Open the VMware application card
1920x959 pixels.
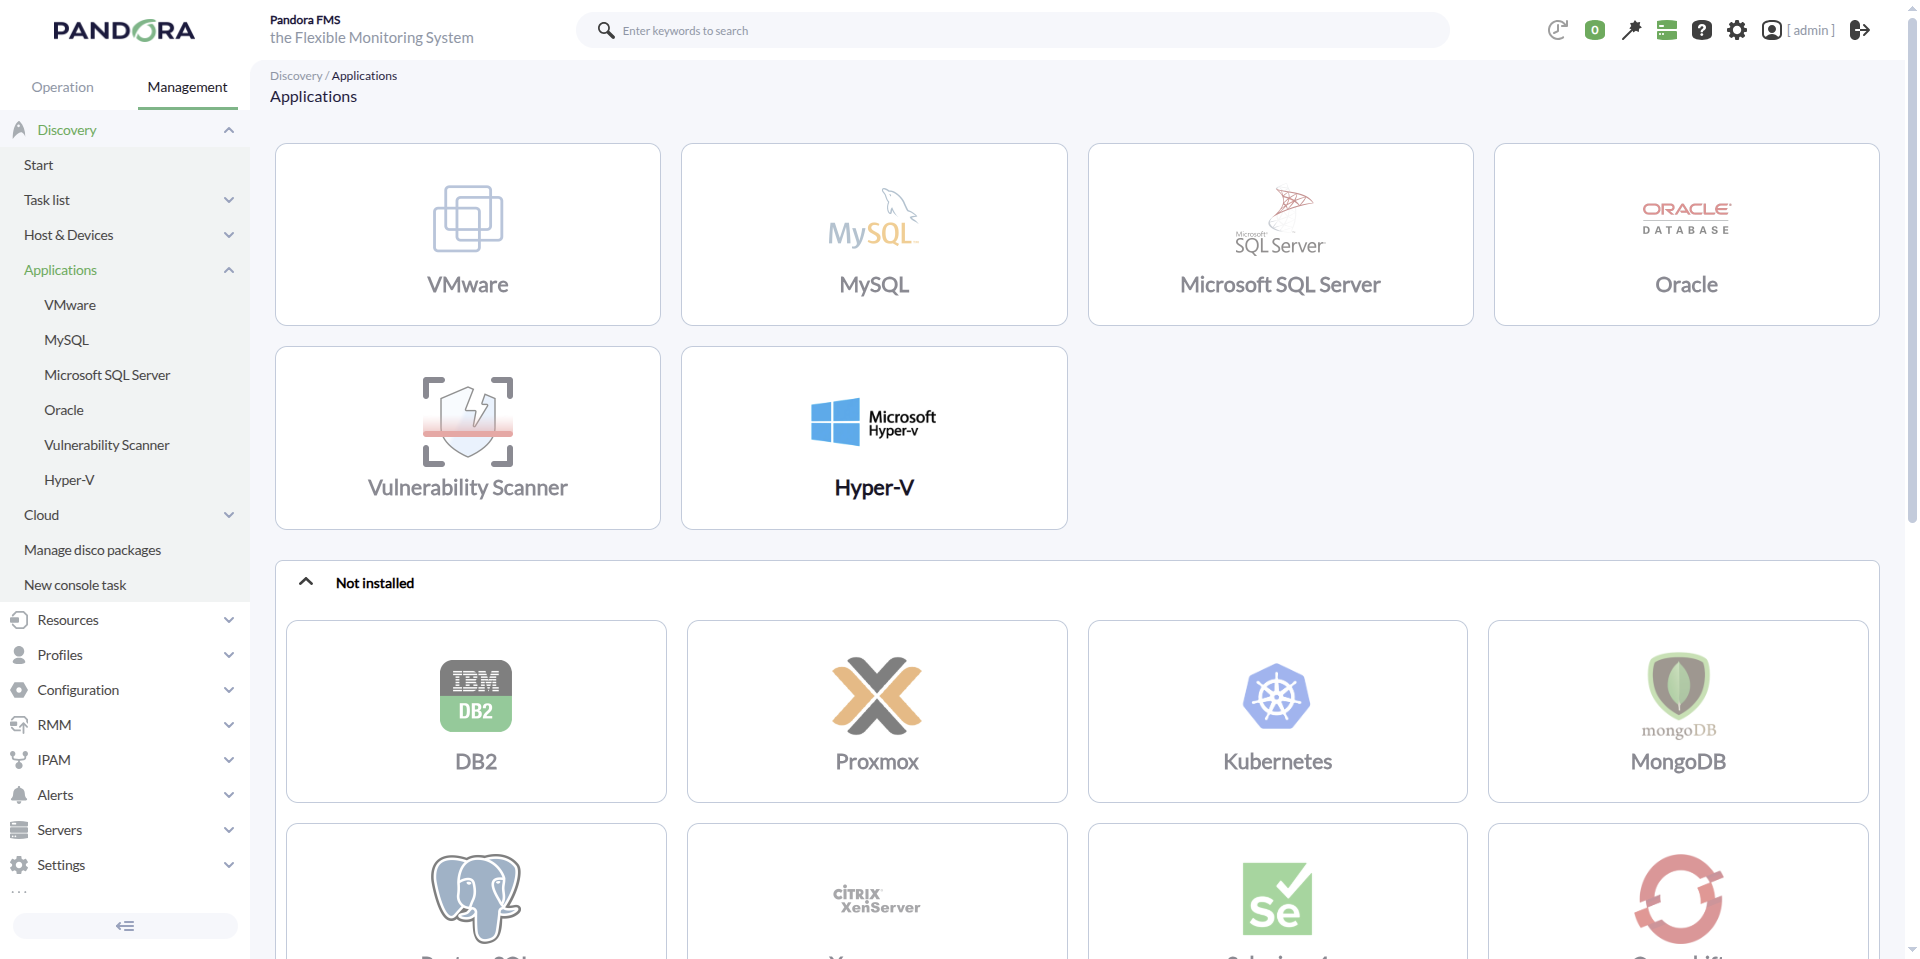(x=468, y=234)
